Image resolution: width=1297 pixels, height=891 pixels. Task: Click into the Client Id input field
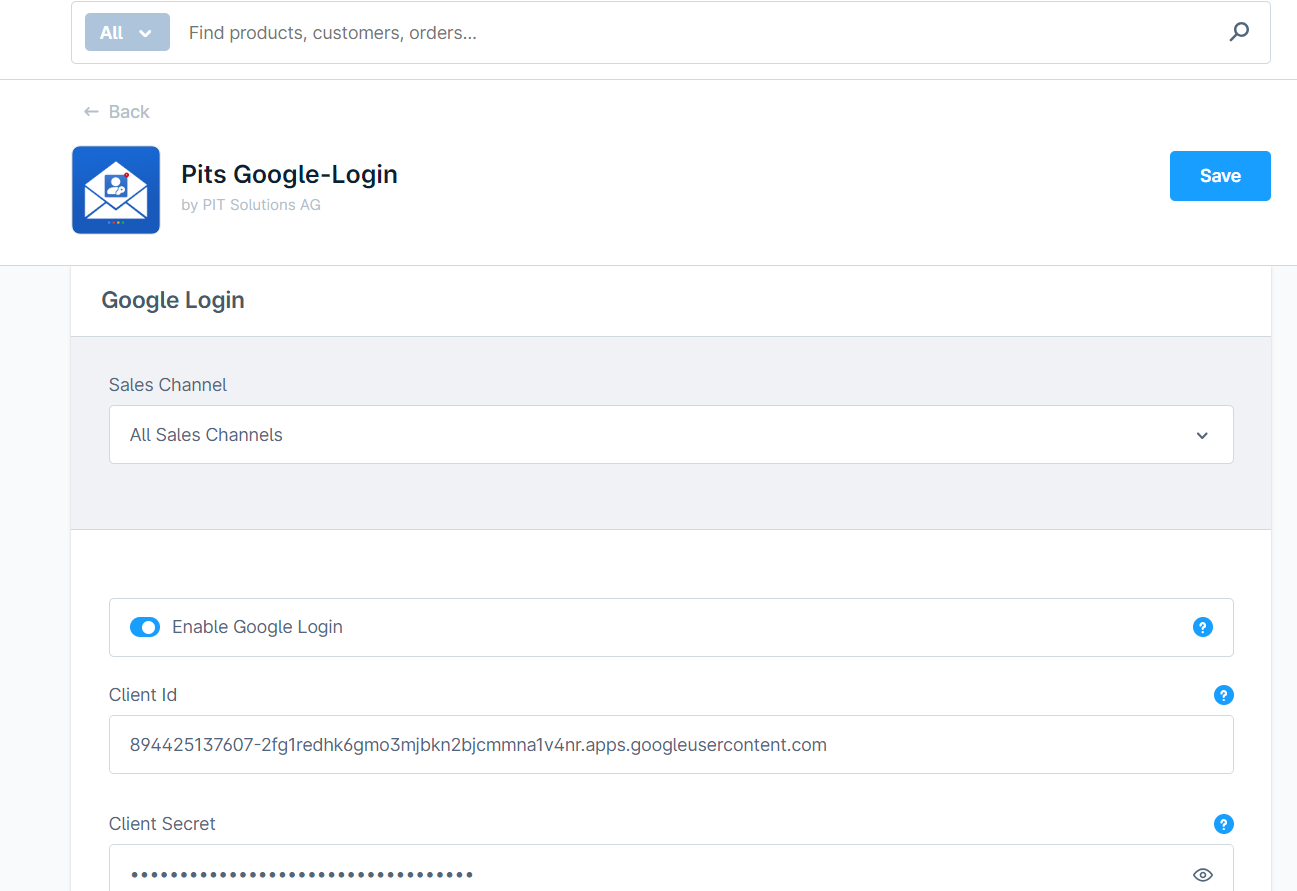coord(671,745)
